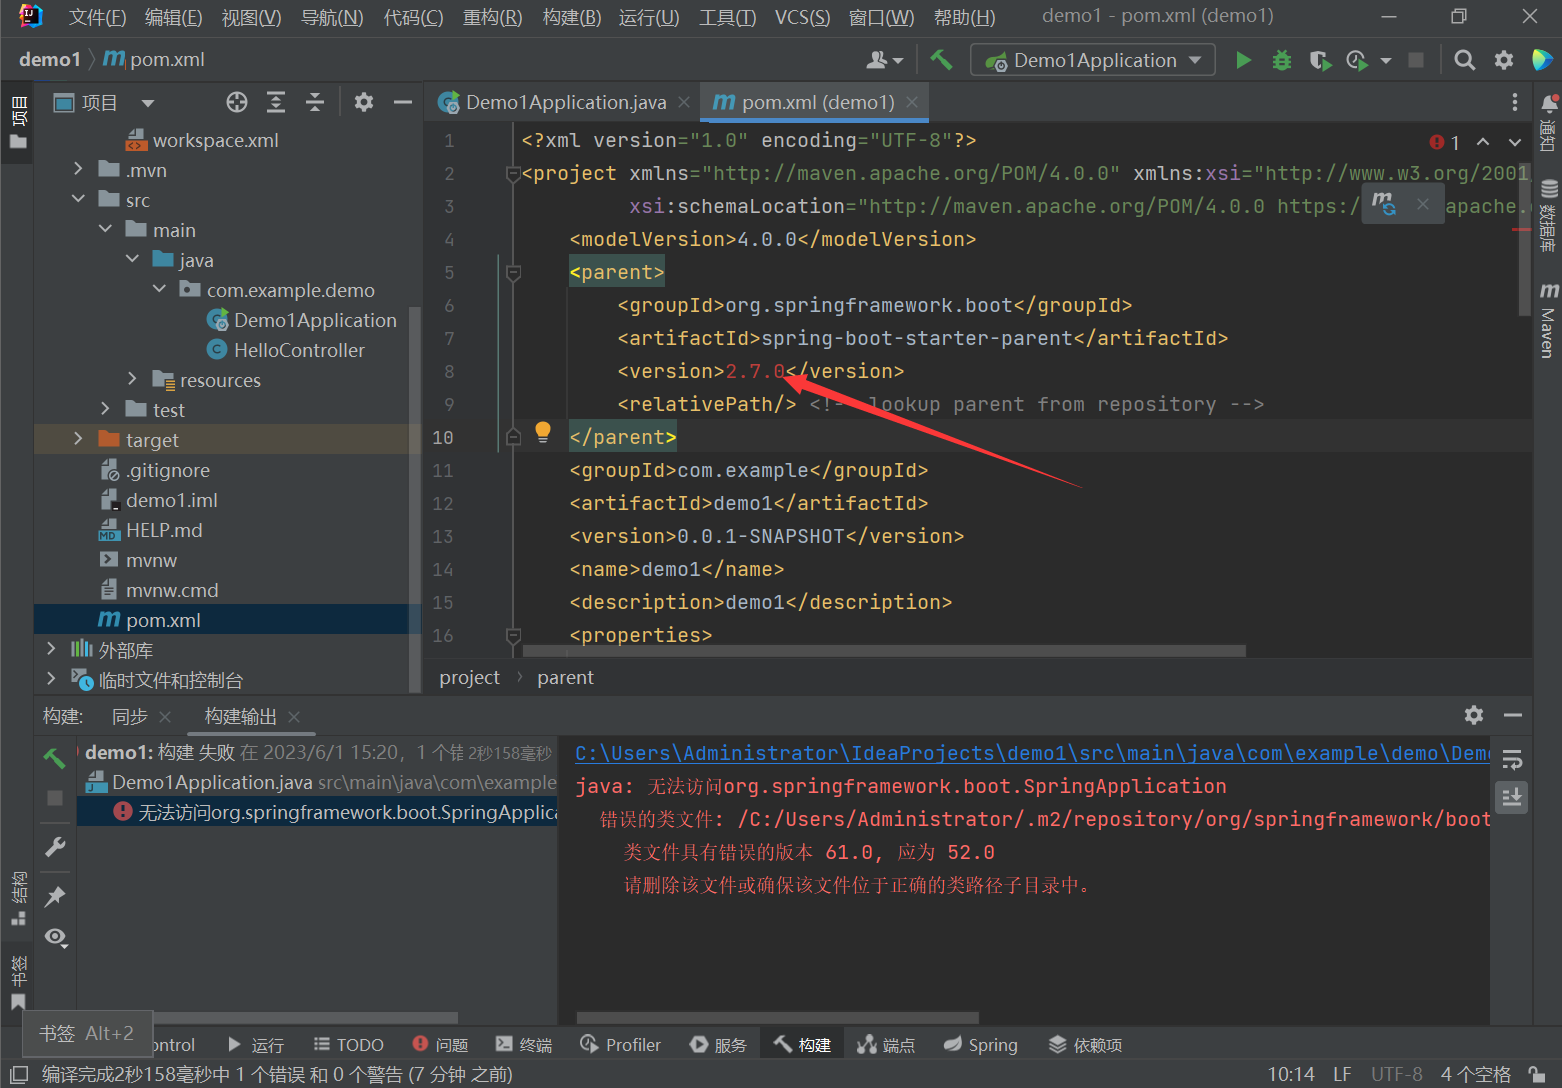Image resolution: width=1562 pixels, height=1088 pixels.
Task: Toggle the eye view options in build panel
Action: 55,937
